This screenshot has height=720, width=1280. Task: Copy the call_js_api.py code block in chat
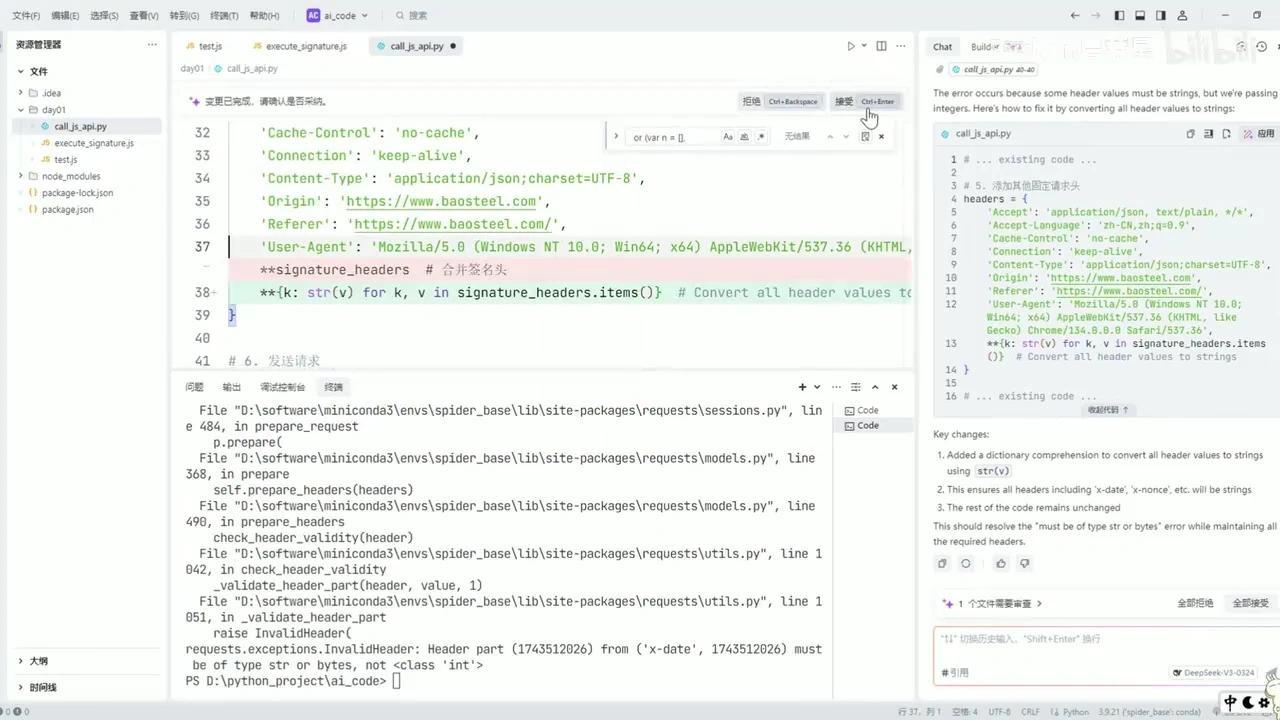click(x=1190, y=133)
